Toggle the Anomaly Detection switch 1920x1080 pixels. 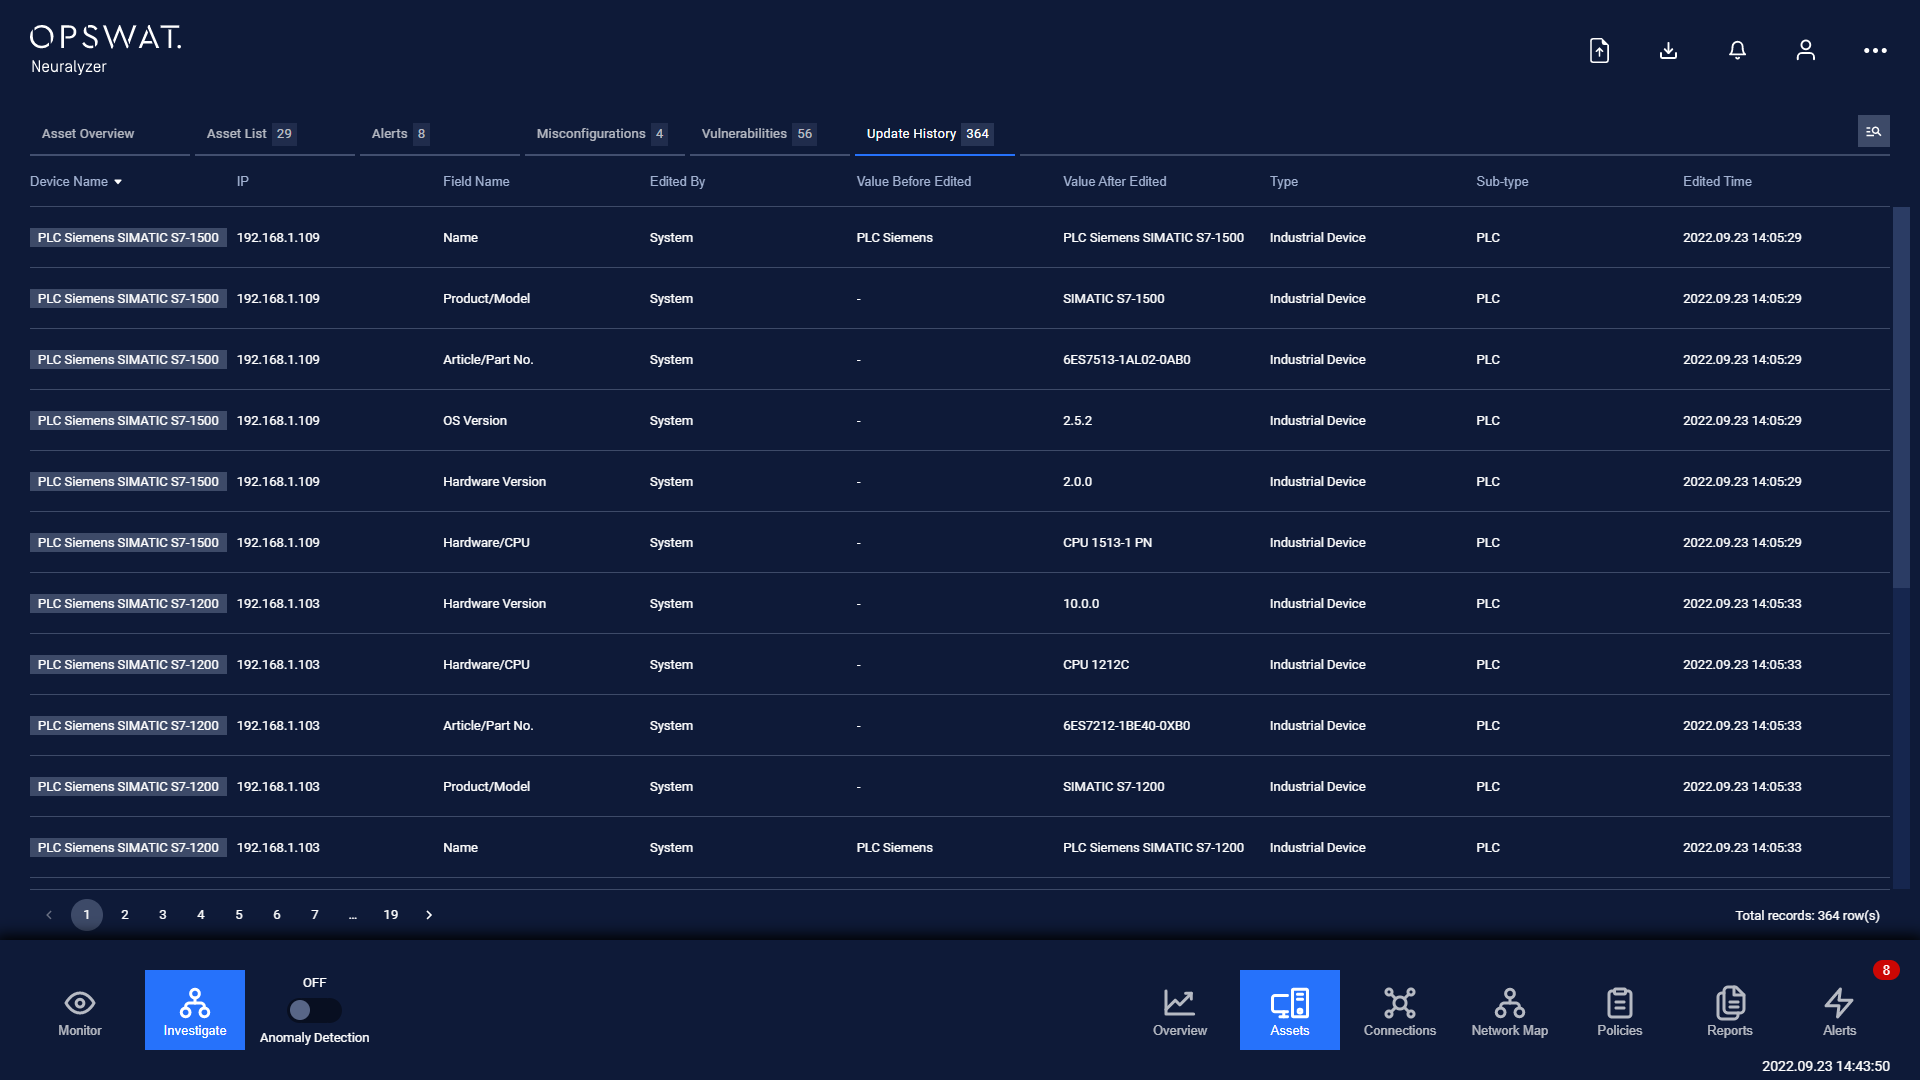[314, 1010]
